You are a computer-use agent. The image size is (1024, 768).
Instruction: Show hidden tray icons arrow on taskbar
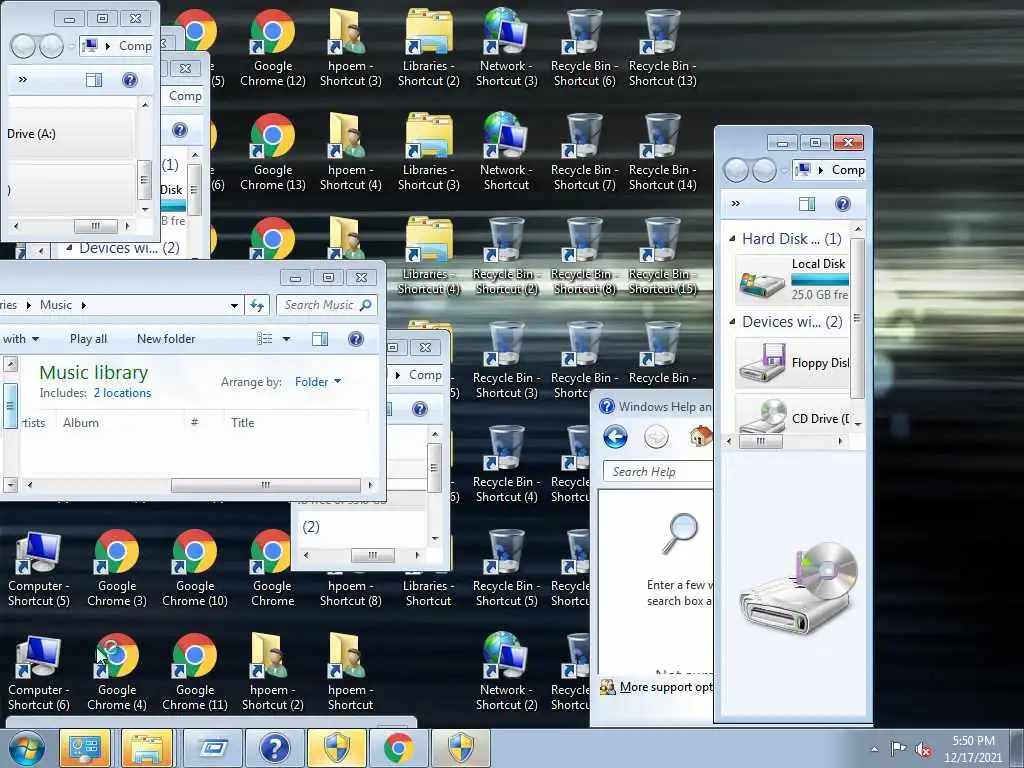874,749
